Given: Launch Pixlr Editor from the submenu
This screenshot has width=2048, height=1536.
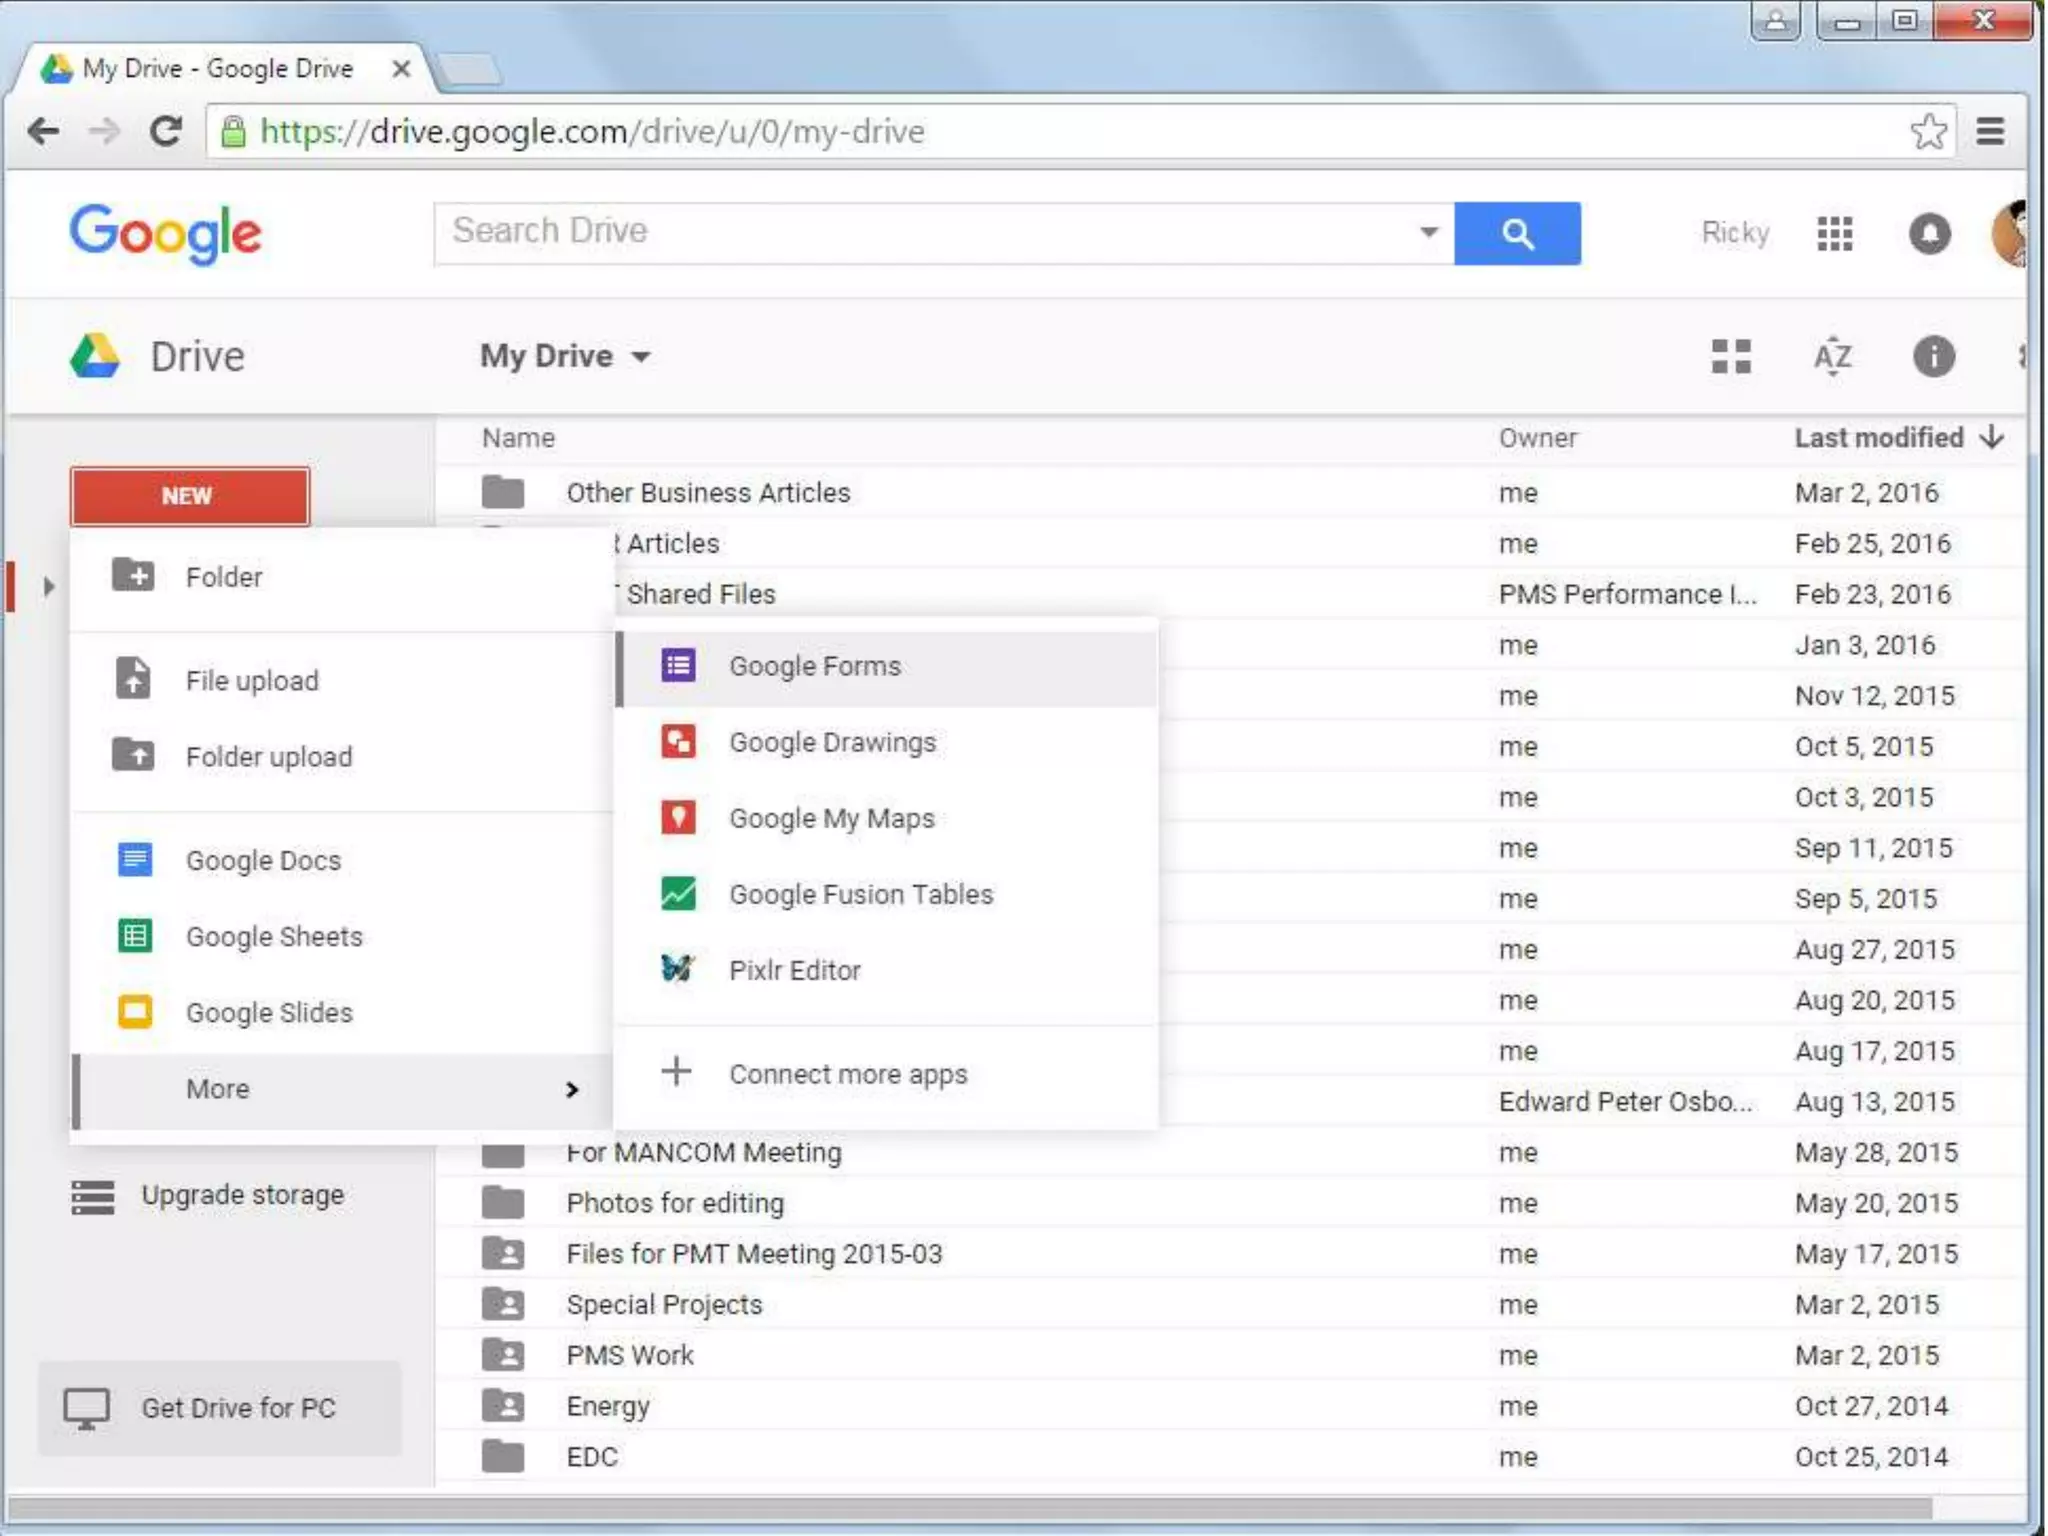Looking at the screenshot, I should click(794, 970).
